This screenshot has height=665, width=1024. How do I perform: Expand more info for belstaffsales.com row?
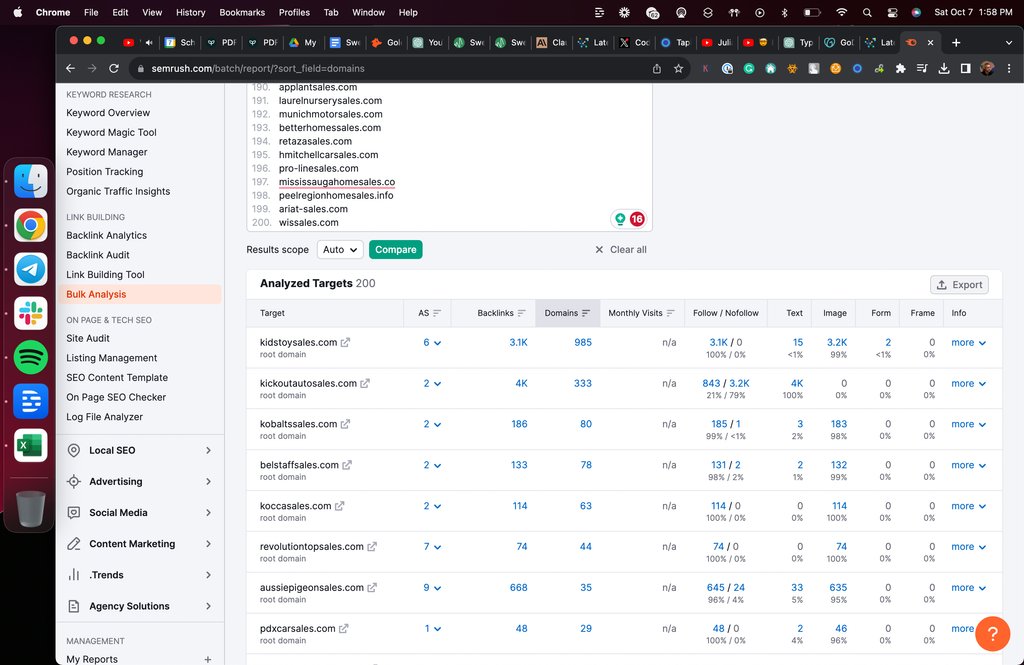[968, 465]
